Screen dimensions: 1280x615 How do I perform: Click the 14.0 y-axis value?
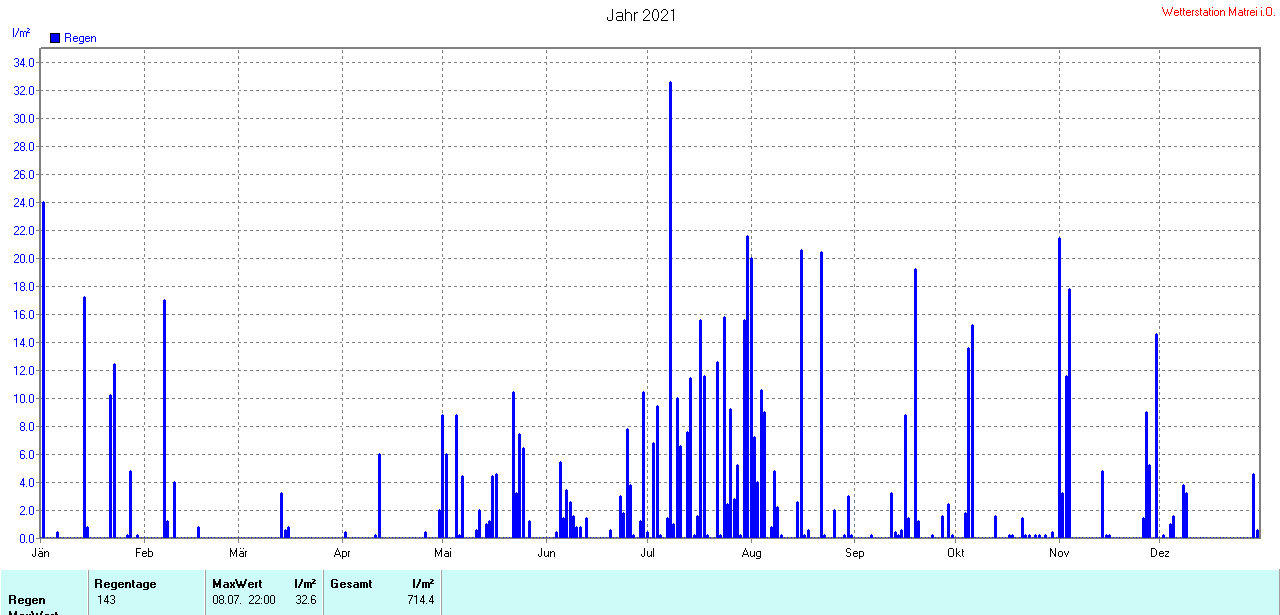pyautogui.click(x=23, y=342)
